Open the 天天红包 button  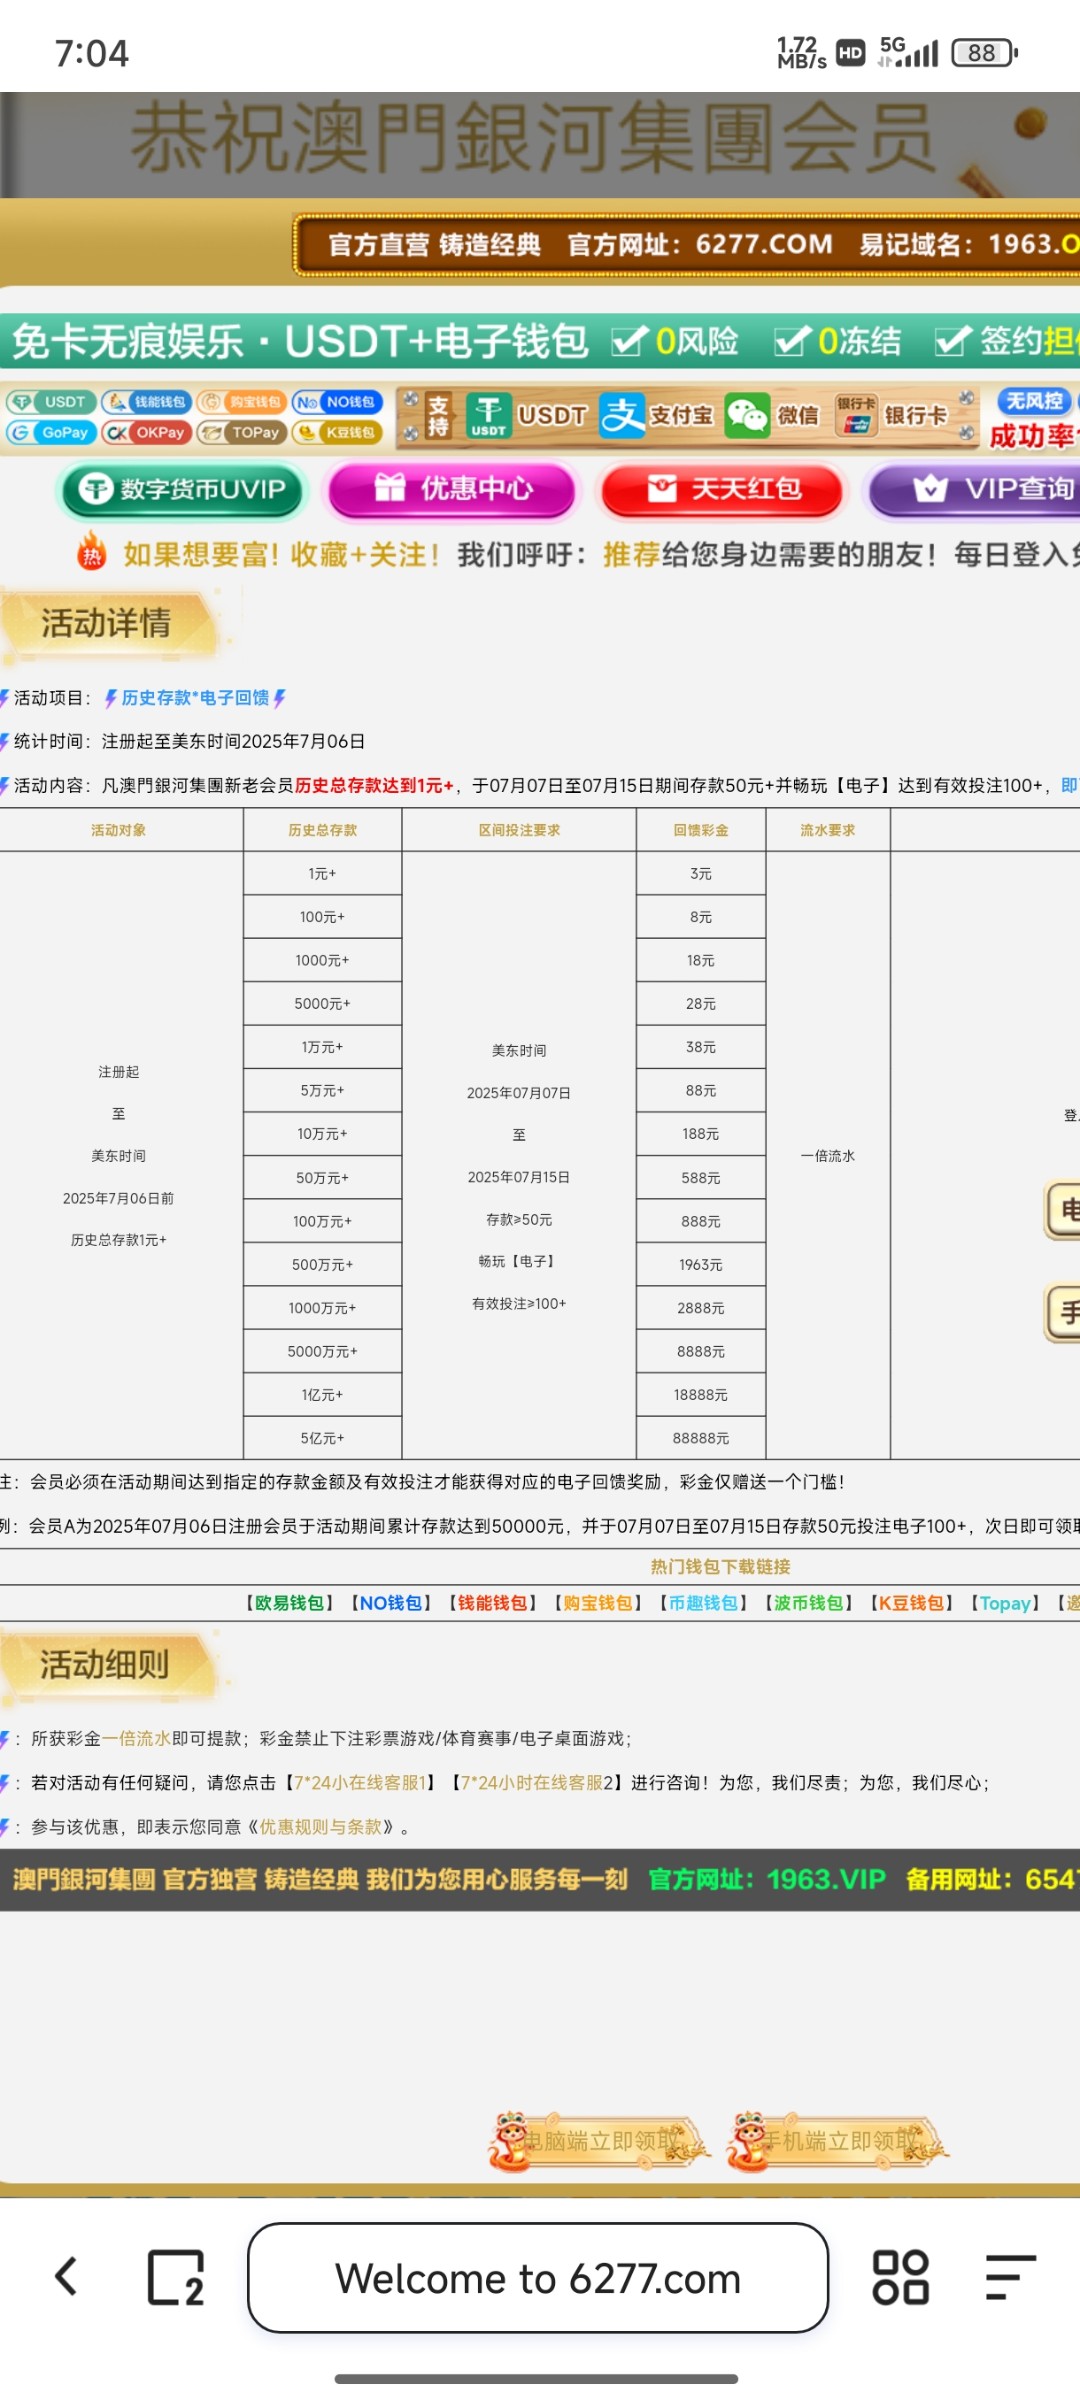723,490
